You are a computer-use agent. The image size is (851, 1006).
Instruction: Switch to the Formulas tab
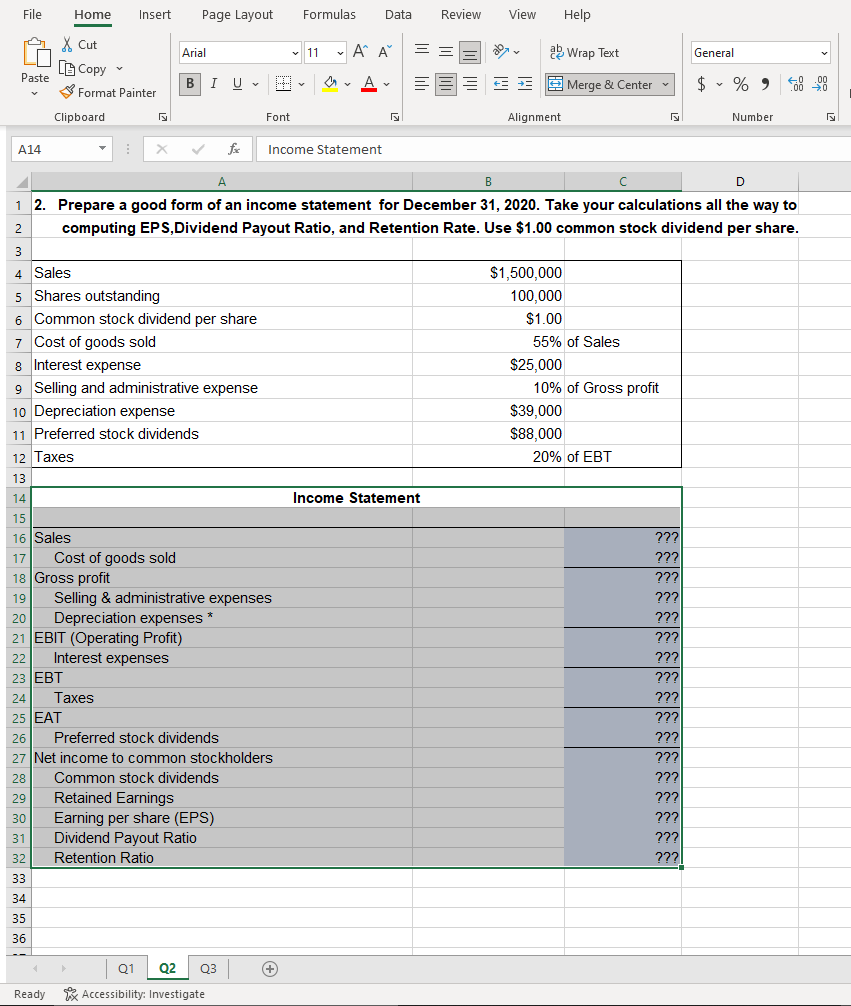(x=329, y=14)
